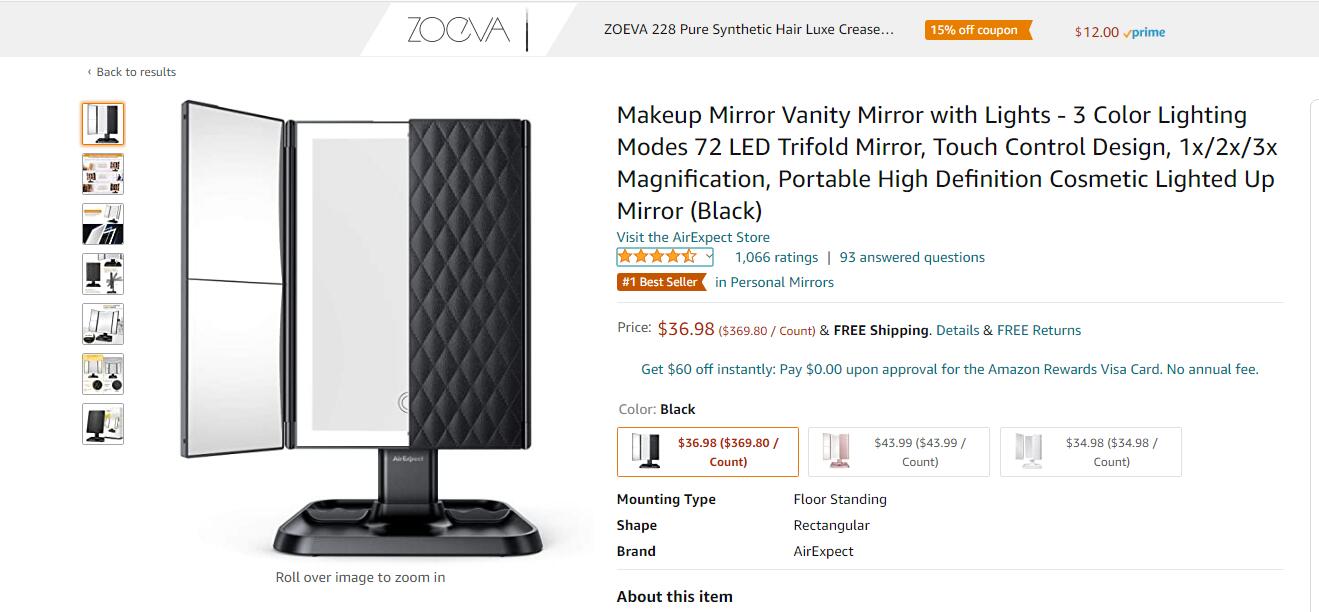Select the last thumbnail in the strip
This screenshot has width=1319, height=612.
[103, 424]
